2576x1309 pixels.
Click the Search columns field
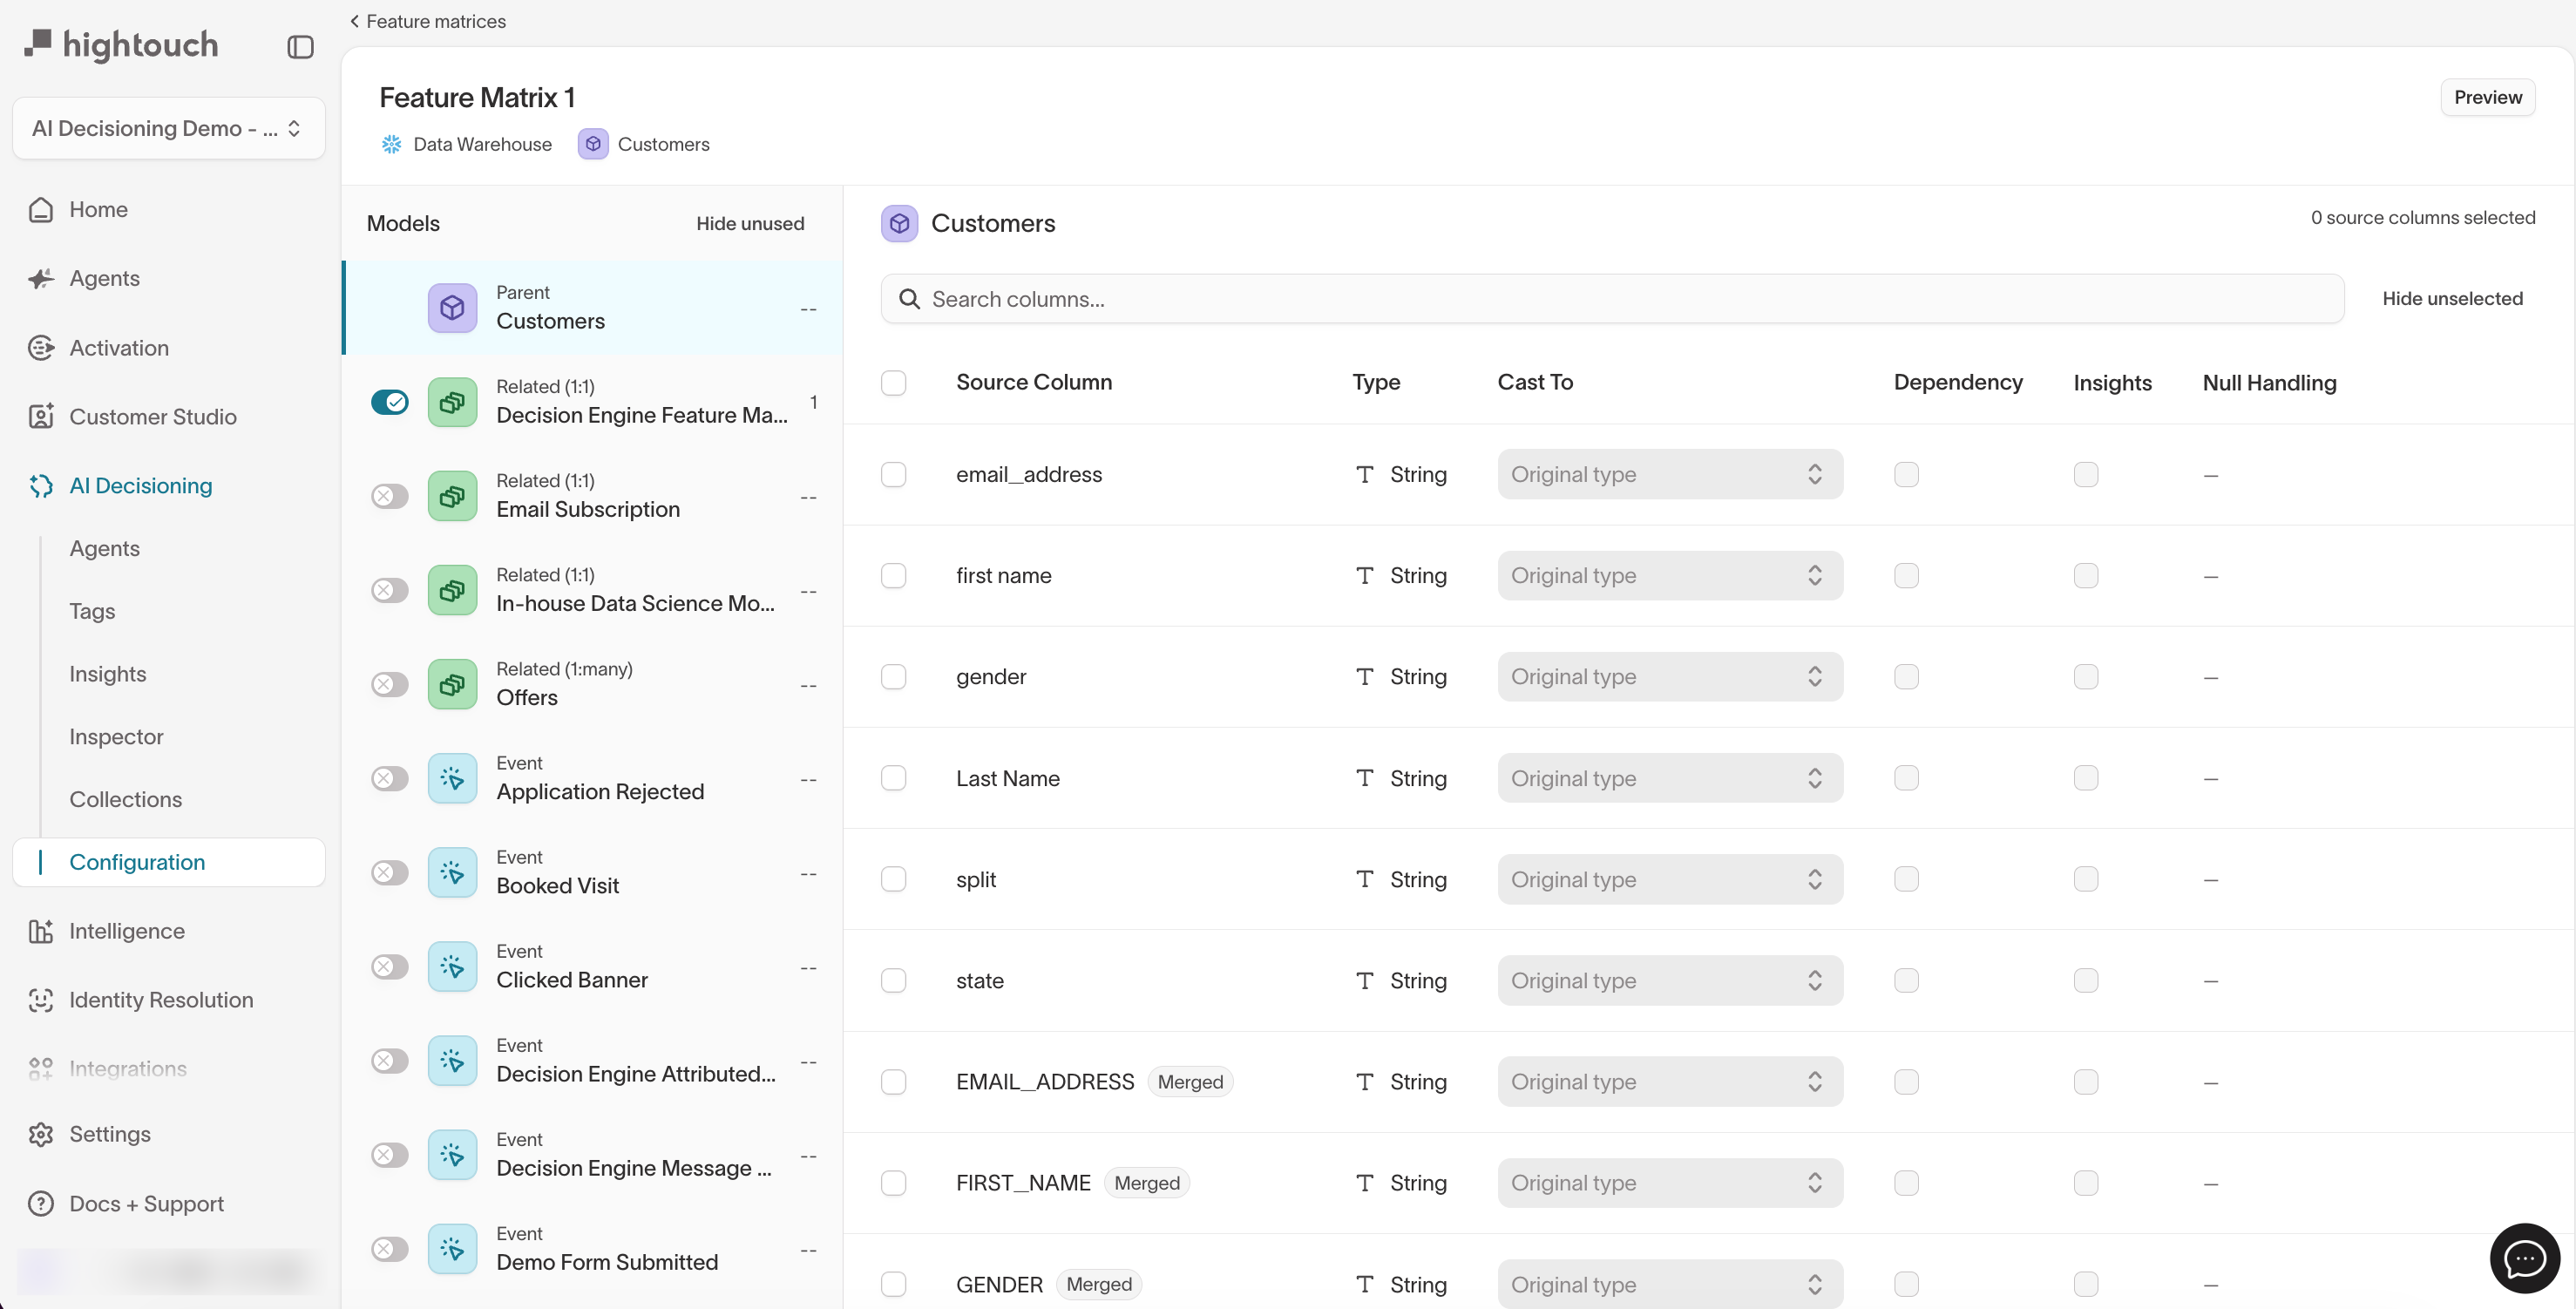point(1611,298)
